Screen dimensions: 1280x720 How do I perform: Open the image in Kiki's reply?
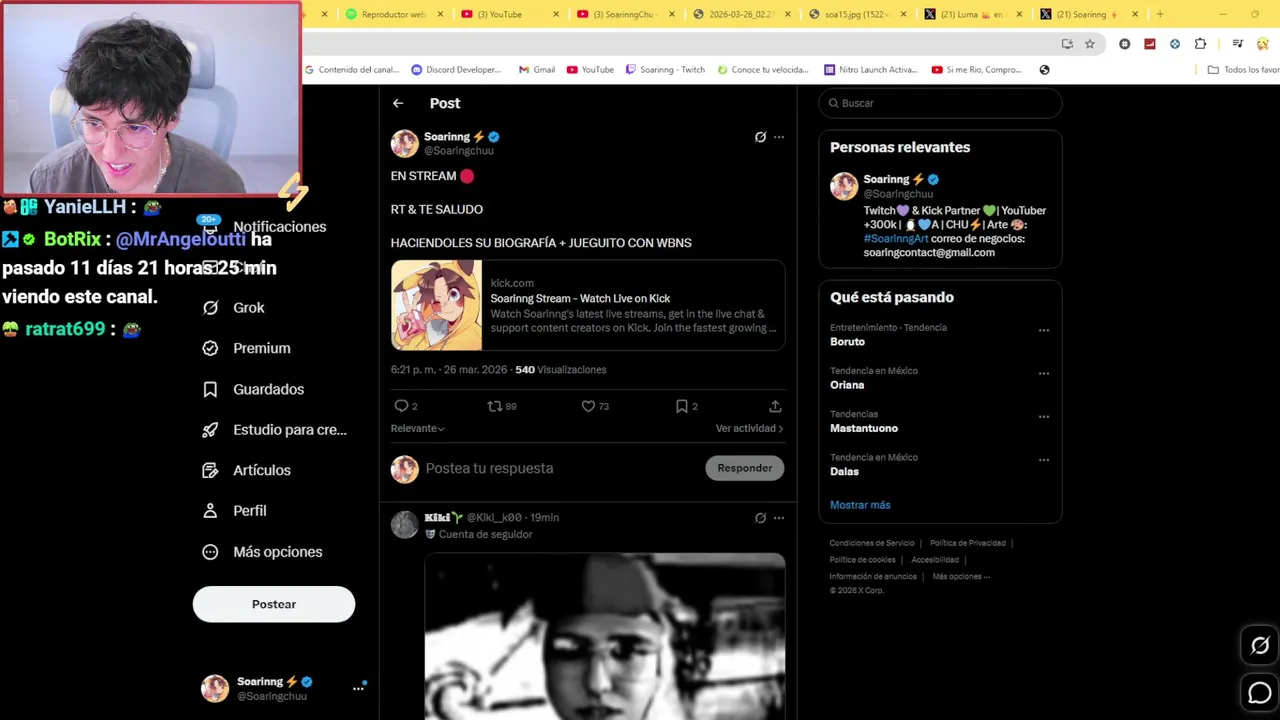coord(605,636)
